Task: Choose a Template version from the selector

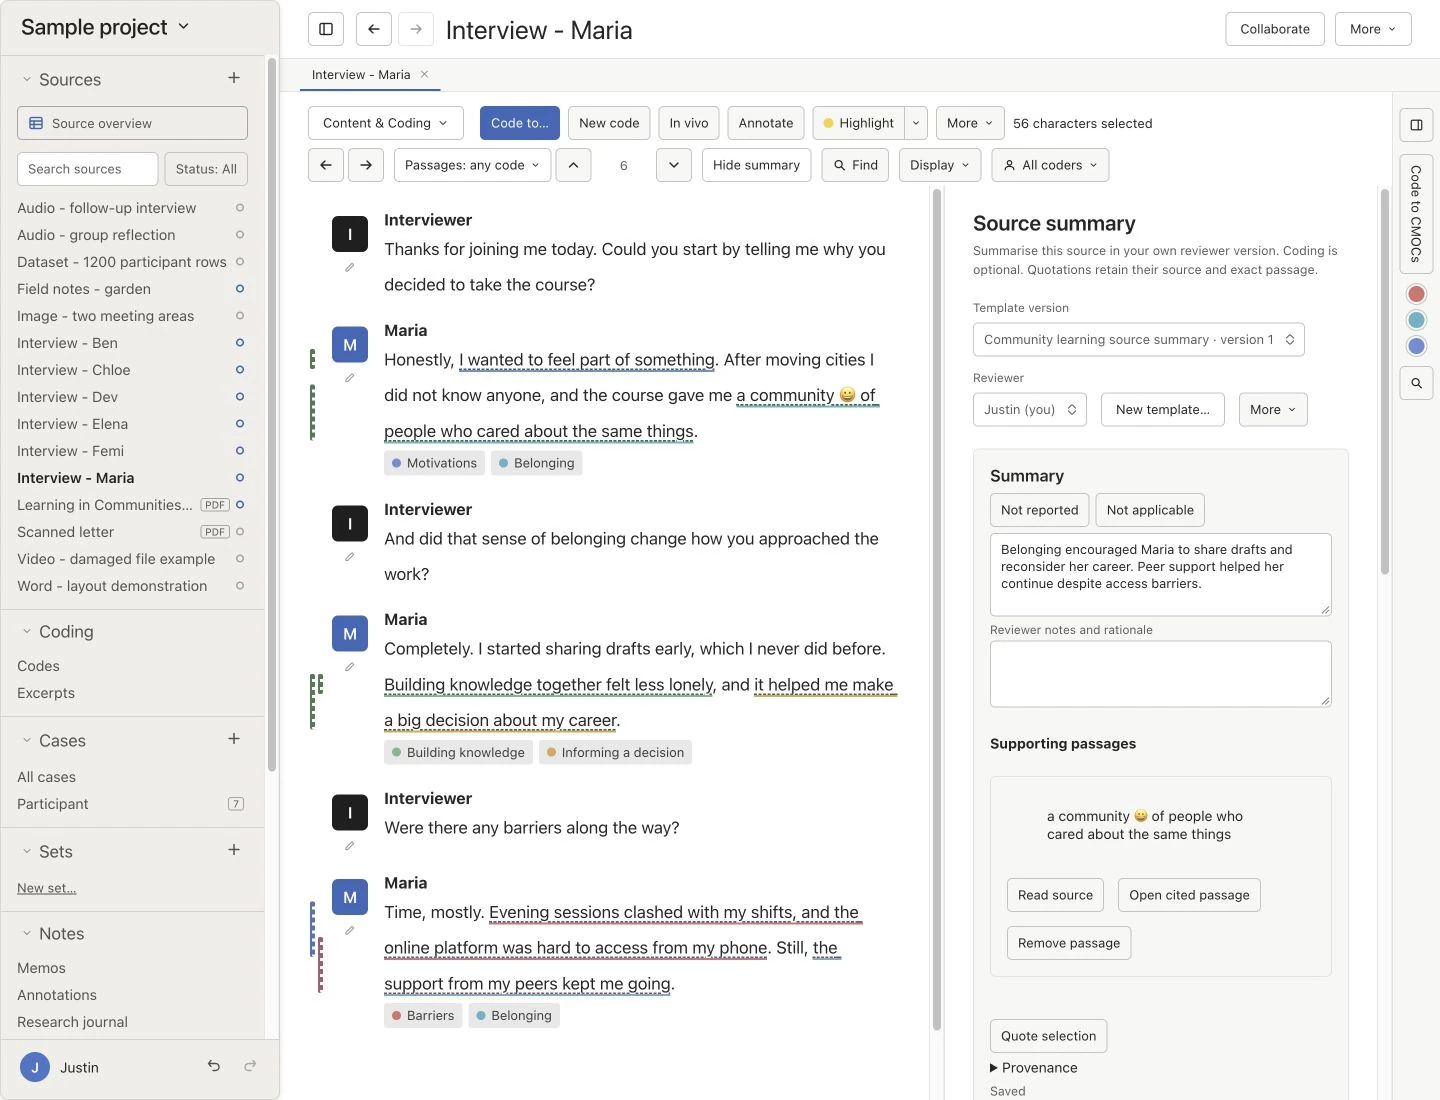Action: pos(1139,340)
